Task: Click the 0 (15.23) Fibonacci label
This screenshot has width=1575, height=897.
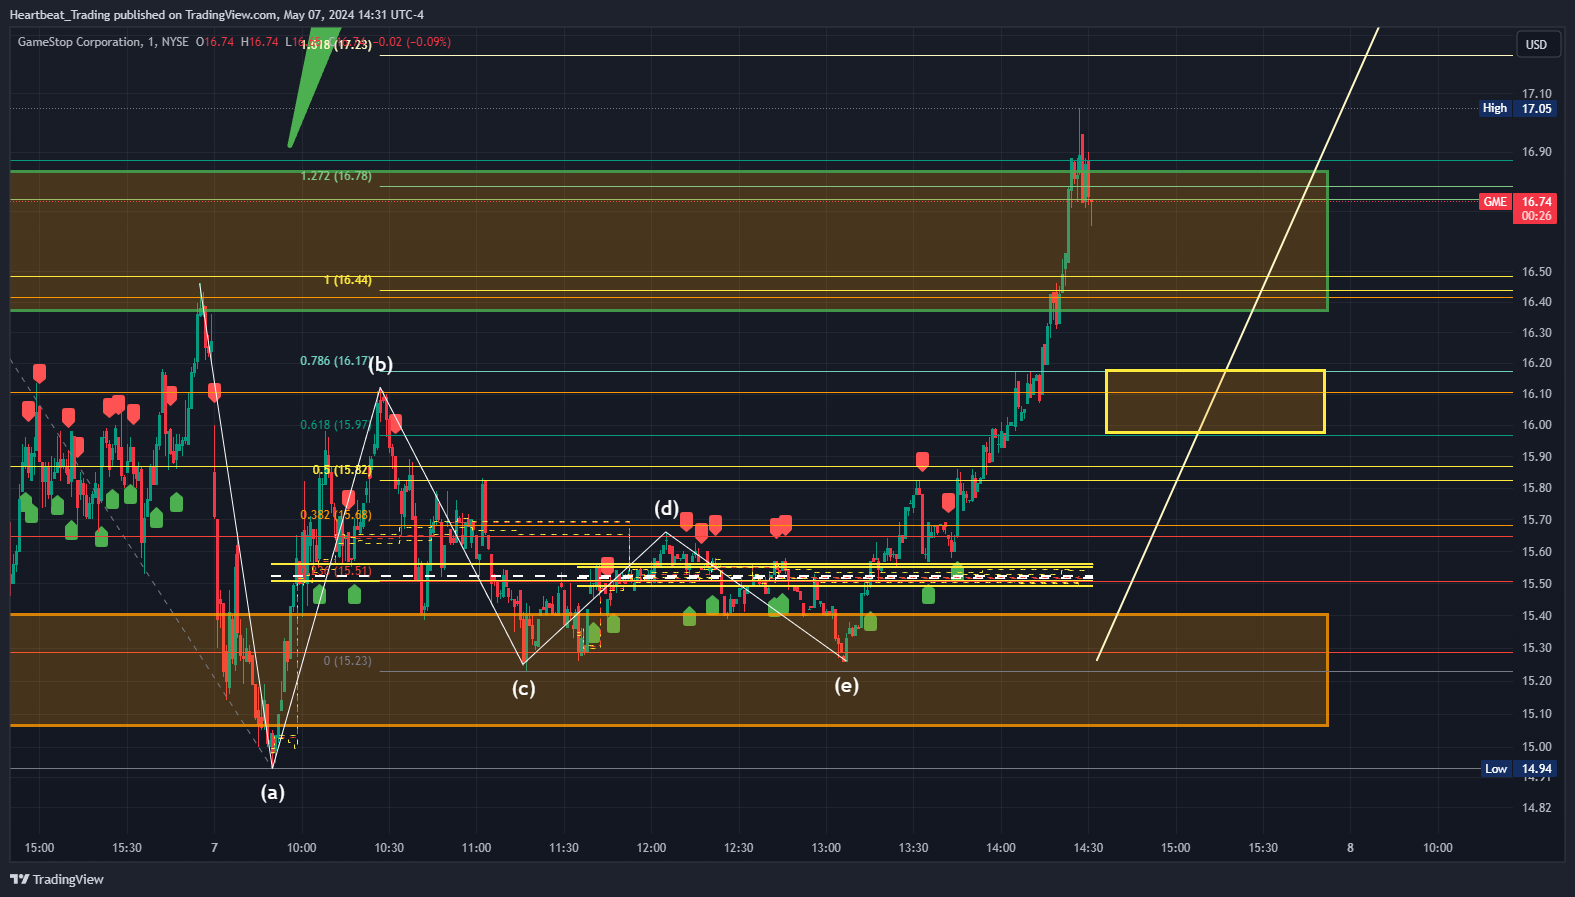Action: [x=347, y=661]
